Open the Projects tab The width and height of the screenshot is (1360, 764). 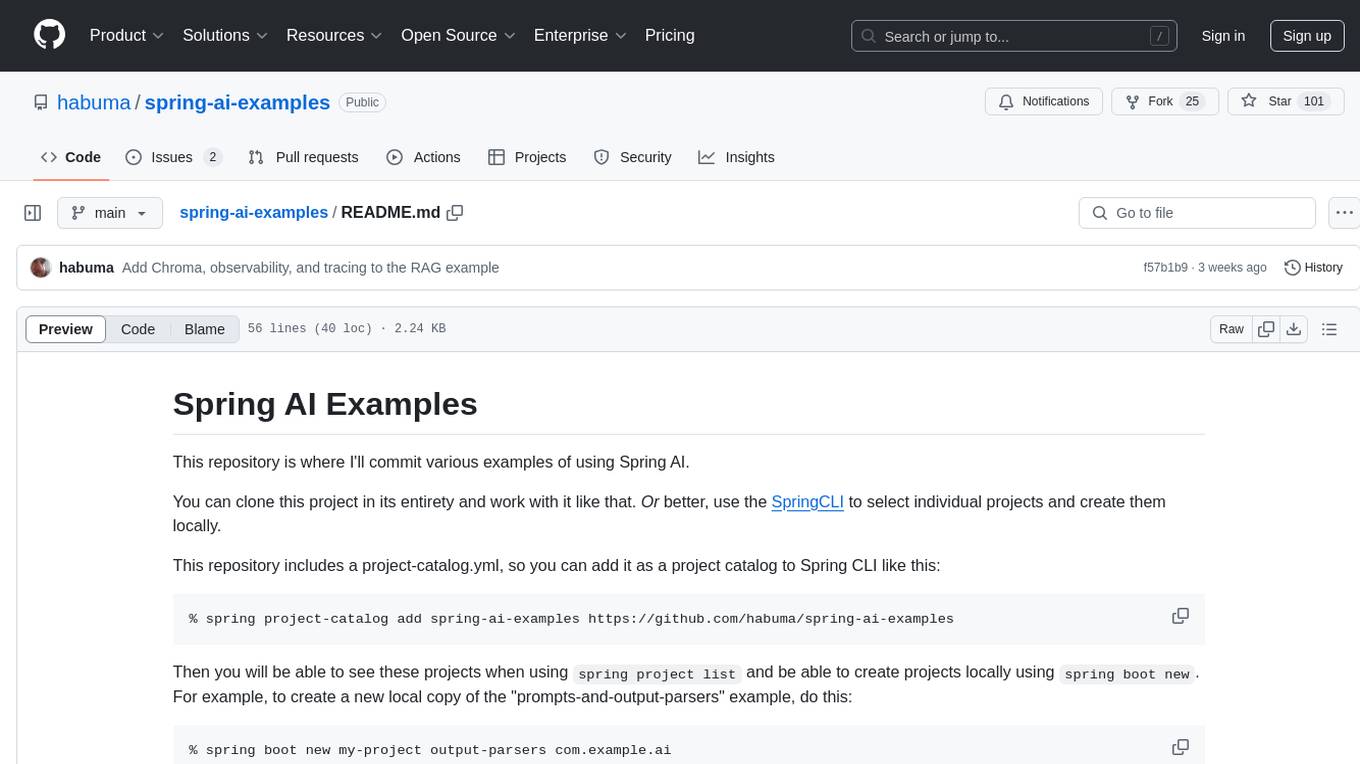pyautogui.click(x=527, y=157)
